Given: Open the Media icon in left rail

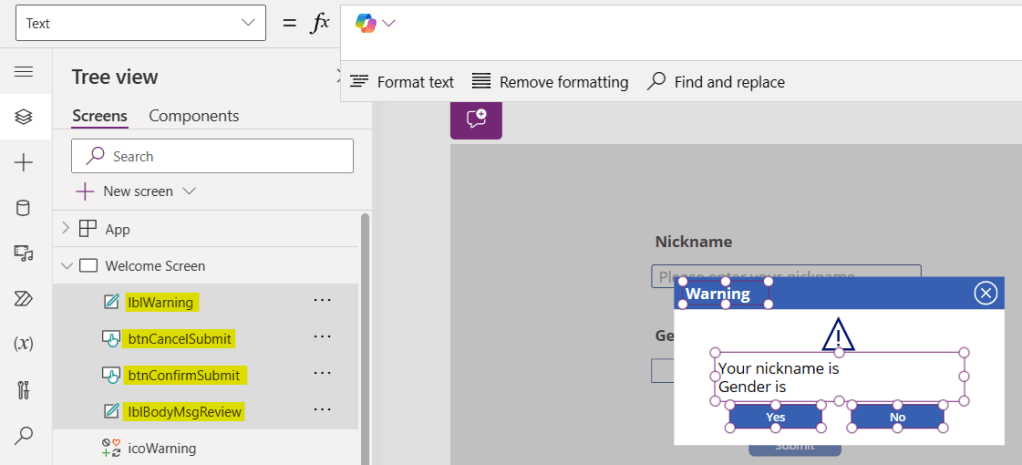Looking at the screenshot, I should (24, 253).
